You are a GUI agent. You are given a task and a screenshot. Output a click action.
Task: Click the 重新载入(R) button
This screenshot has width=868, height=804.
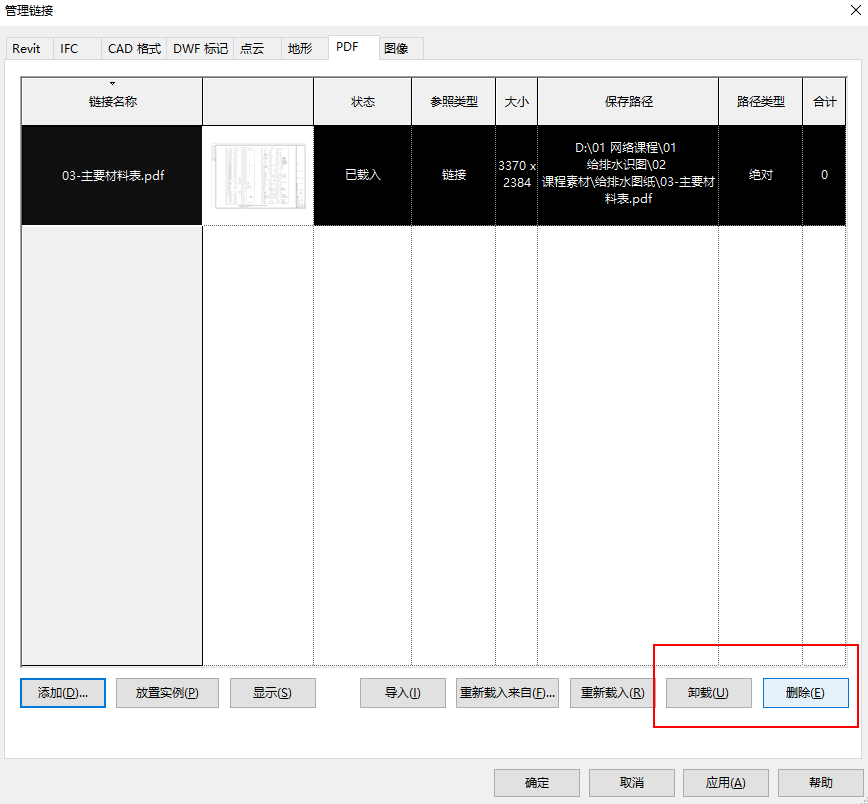(x=612, y=693)
